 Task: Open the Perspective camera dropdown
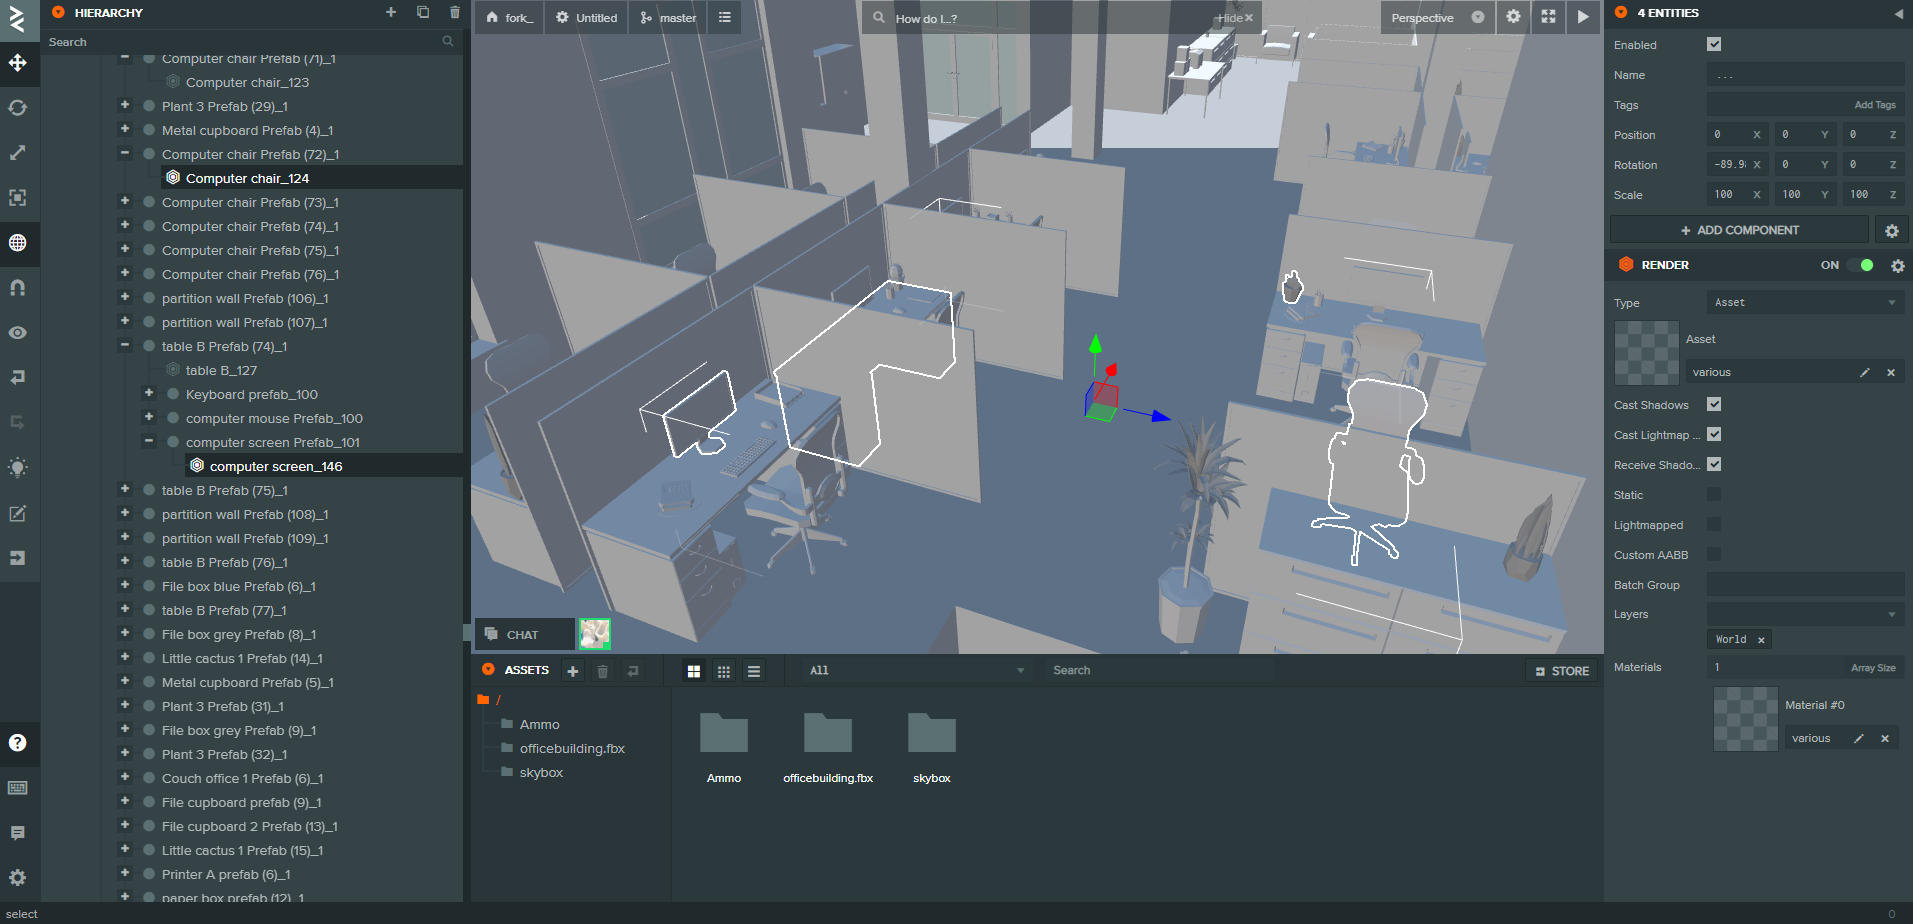tap(1437, 18)
